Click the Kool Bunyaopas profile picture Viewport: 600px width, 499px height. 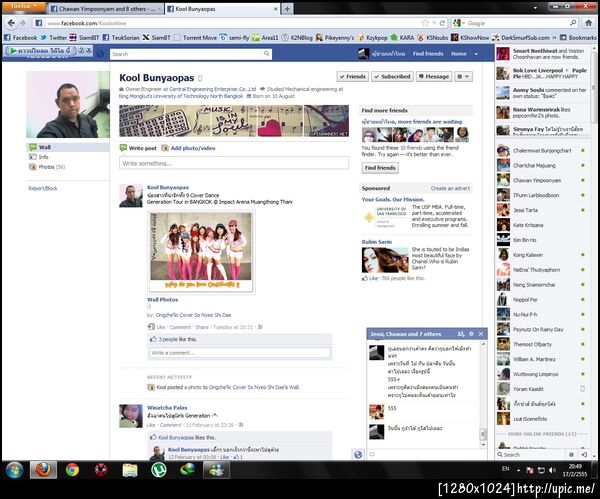68,104
